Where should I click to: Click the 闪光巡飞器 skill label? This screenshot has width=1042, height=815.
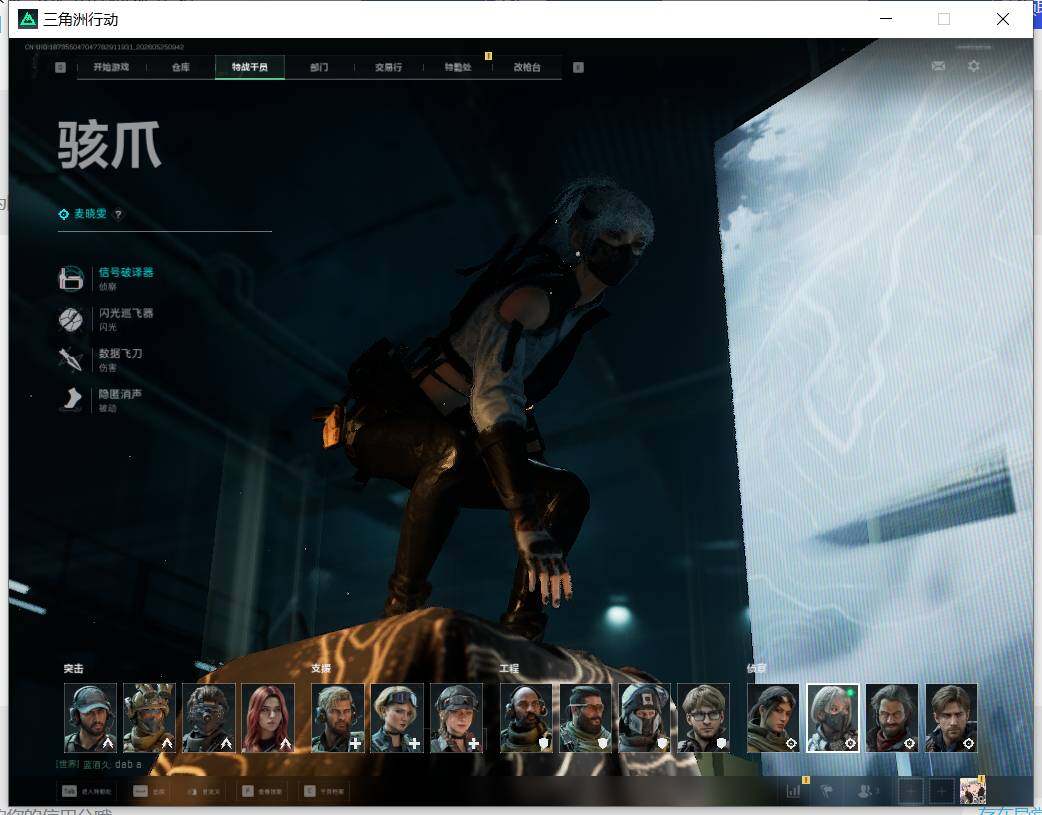(x=126, y=313)
